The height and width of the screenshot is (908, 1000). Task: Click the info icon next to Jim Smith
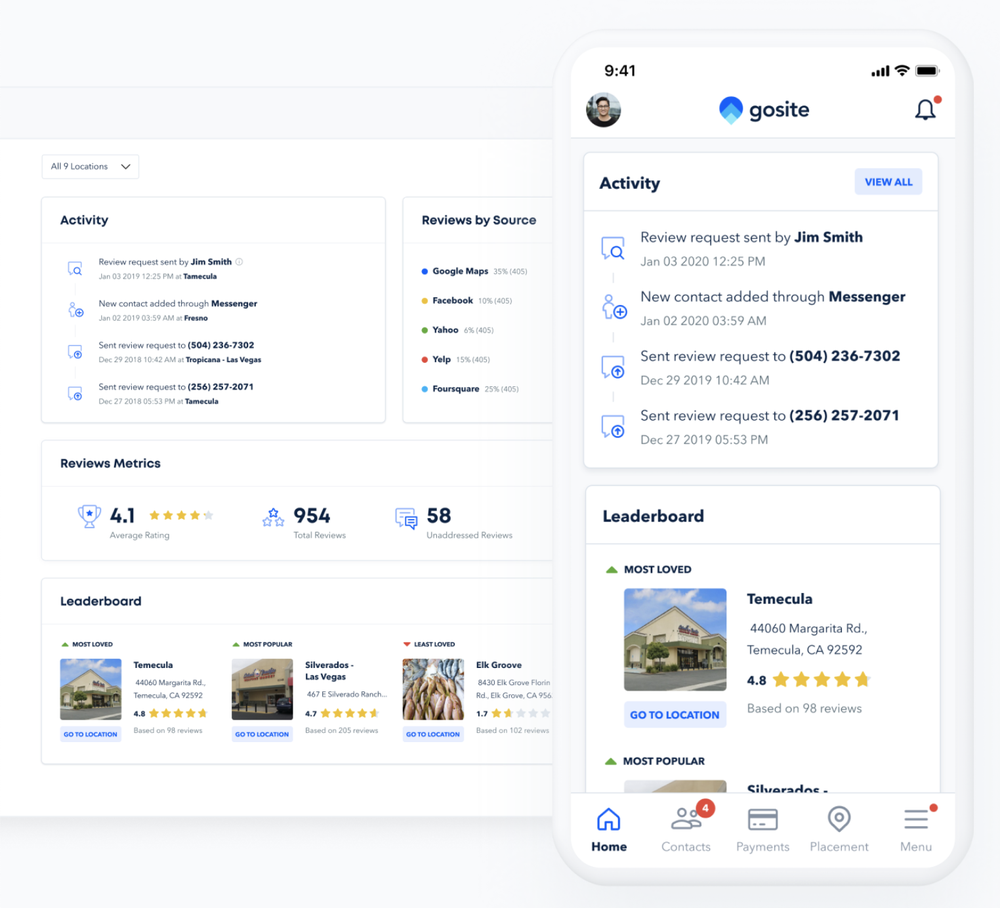coord(239,261)
